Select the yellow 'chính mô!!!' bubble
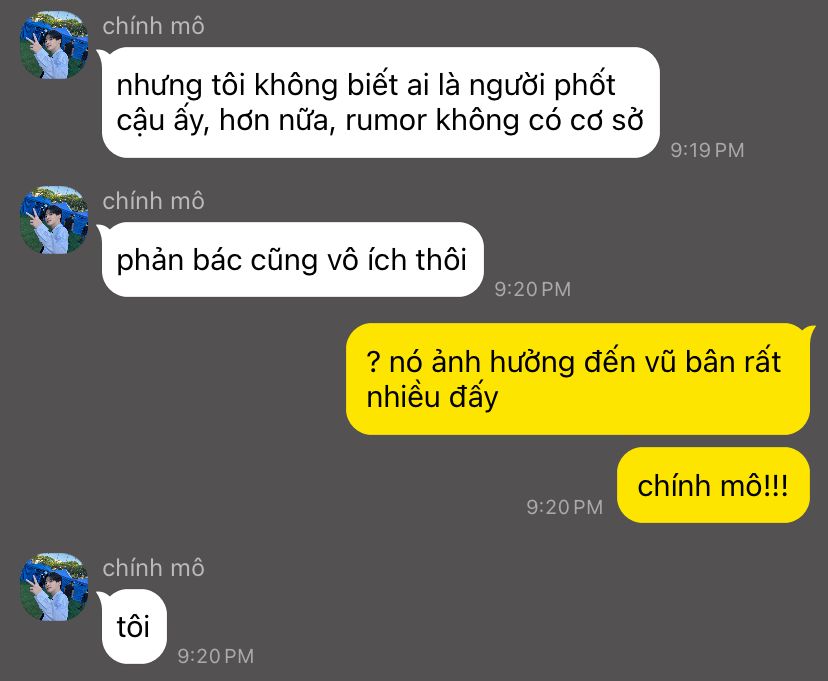The image size is (828, 681). point(713,485)
